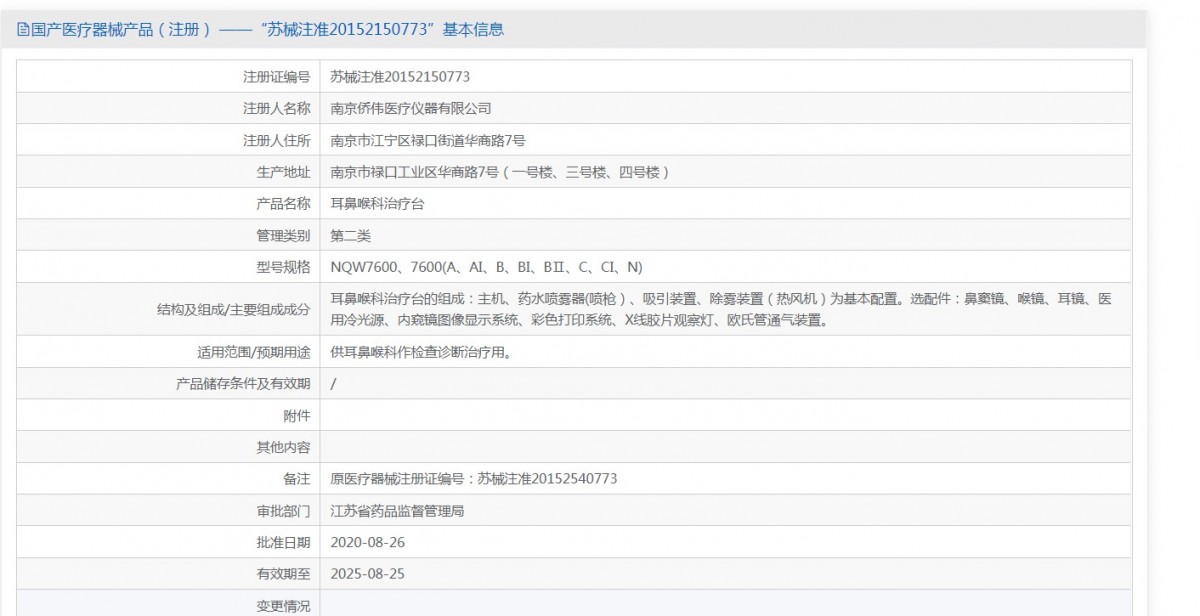Select the 产品名称 label
The image size is (1200, 616).
284,204
